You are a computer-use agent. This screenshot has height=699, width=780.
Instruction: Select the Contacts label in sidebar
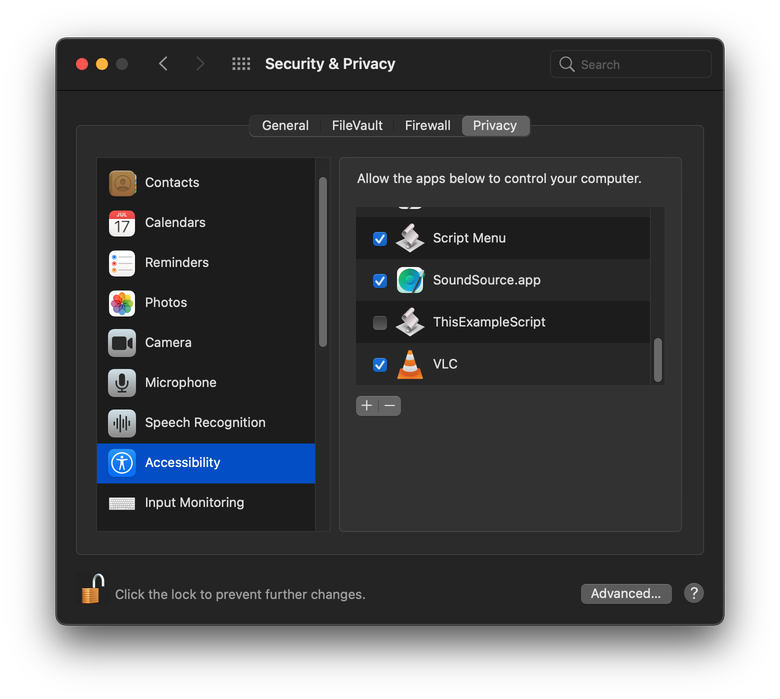tap(172, 183)
